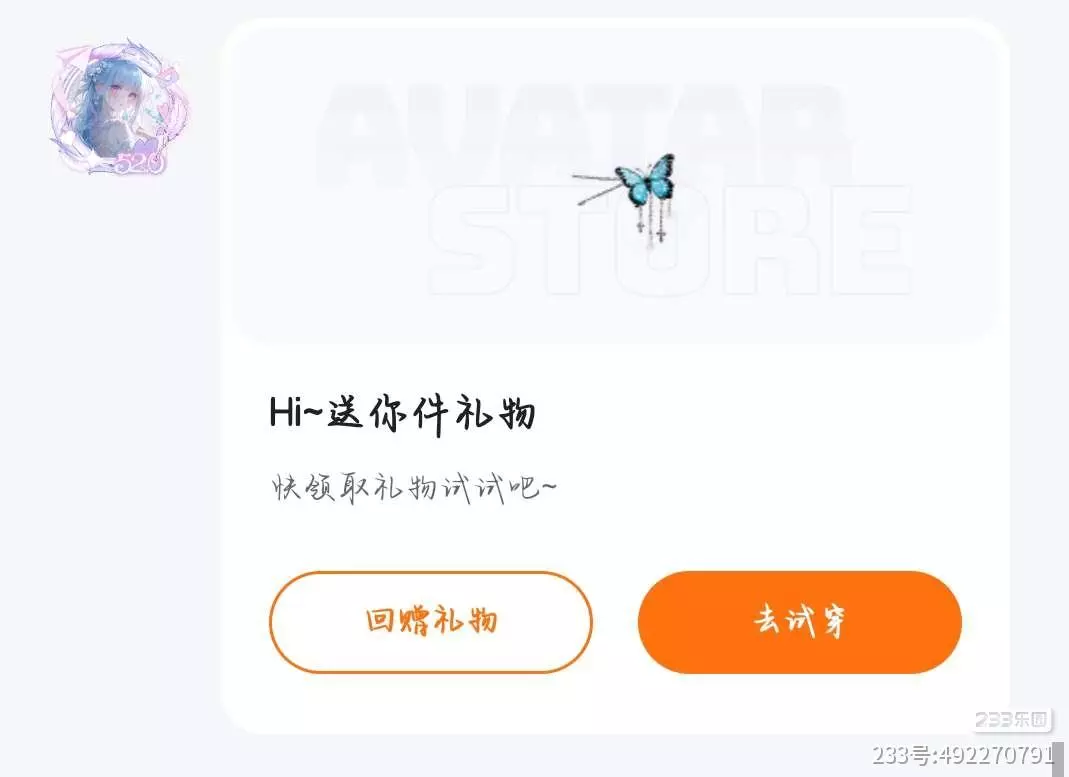
Task: Send a gift back with 回赠礼物
Action: pyautogui.click(x=431, y=622)
